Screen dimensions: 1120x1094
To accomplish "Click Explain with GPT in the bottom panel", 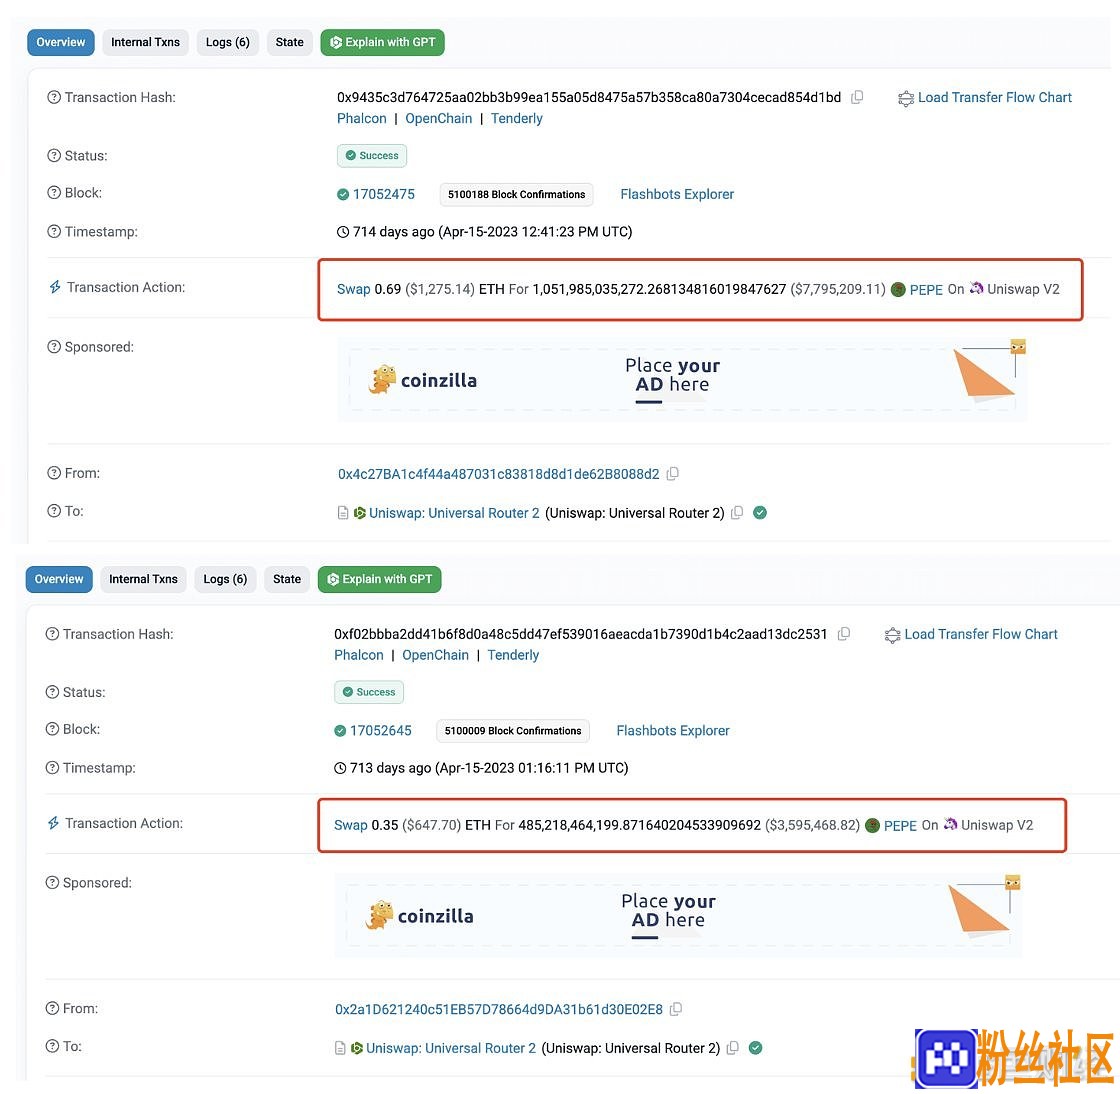I will click(379, 579).
